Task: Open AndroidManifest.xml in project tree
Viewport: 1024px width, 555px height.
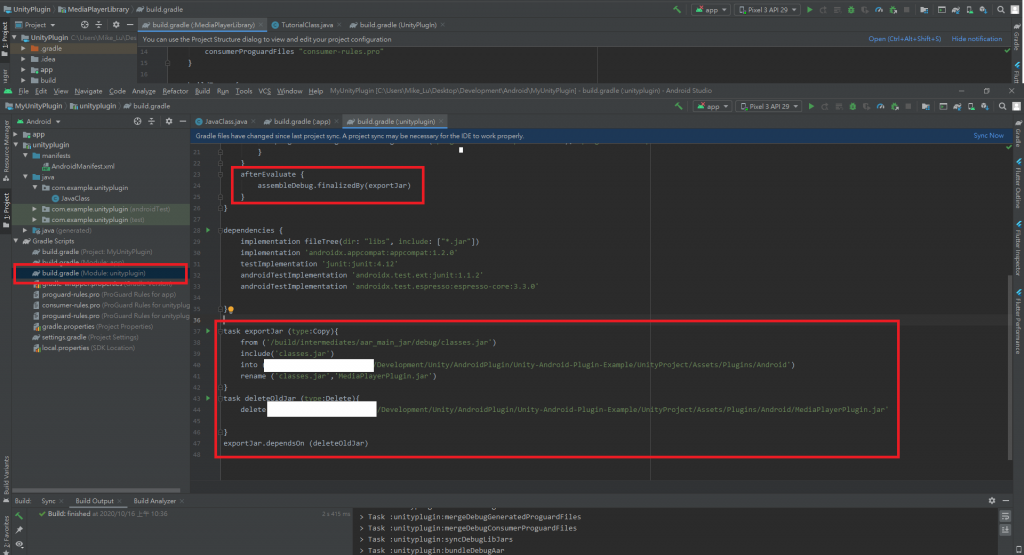Action: click(x=82, y=166)
